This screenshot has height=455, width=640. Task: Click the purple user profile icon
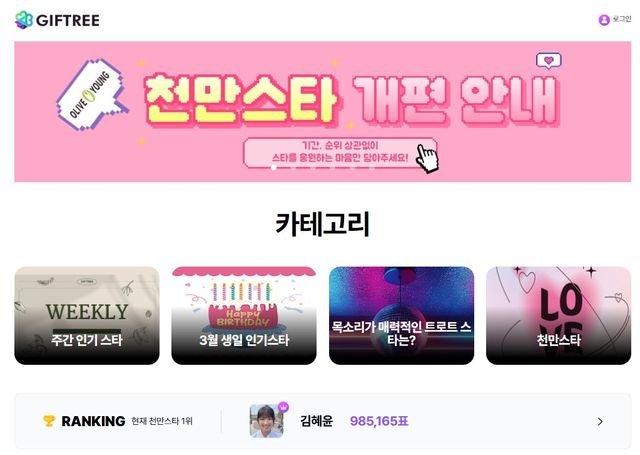[x=604, y=20]
